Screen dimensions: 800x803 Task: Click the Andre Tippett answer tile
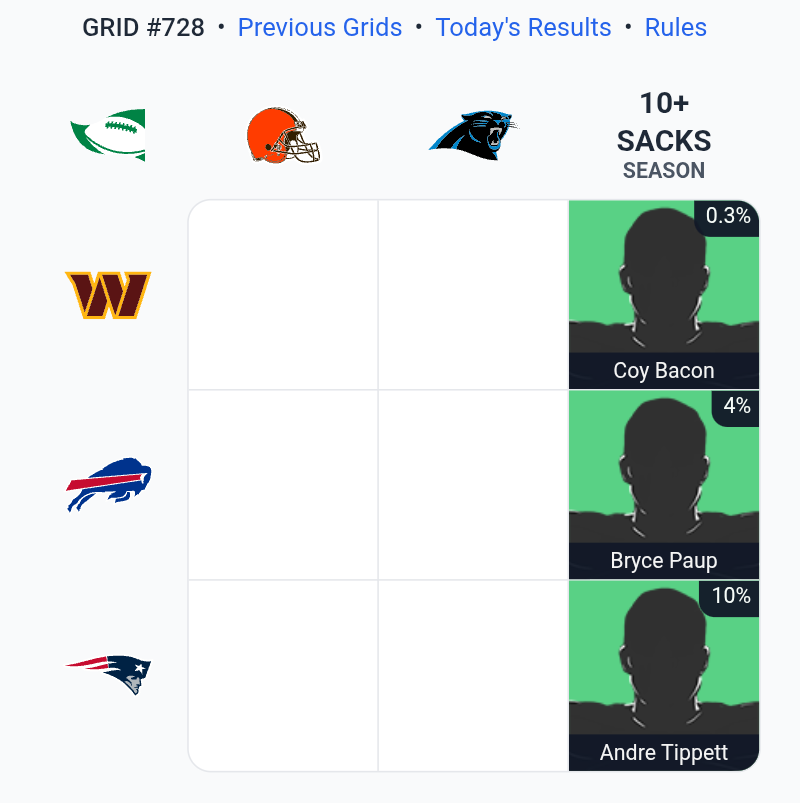[664, 675]
